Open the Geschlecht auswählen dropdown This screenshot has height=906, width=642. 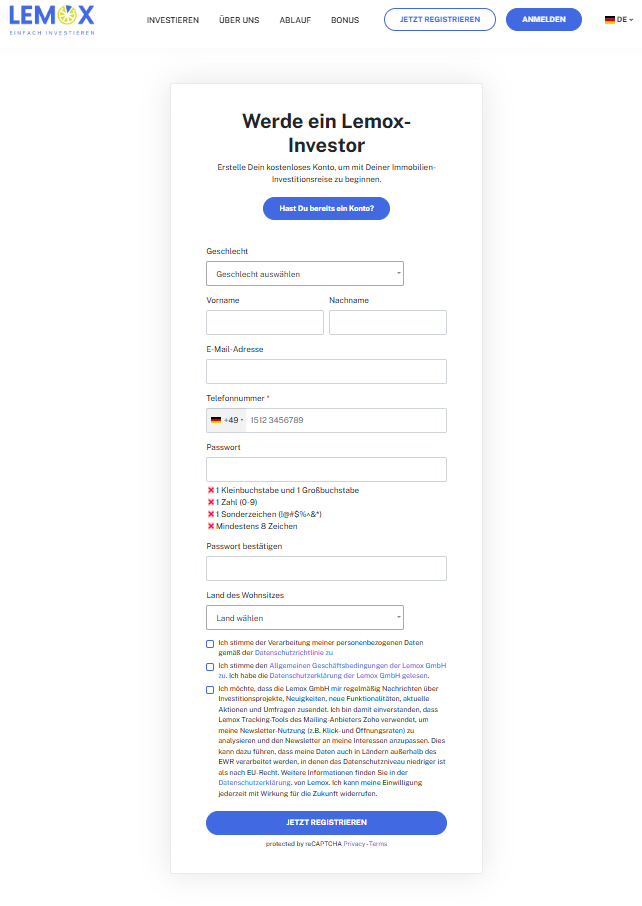pos(305,274)
